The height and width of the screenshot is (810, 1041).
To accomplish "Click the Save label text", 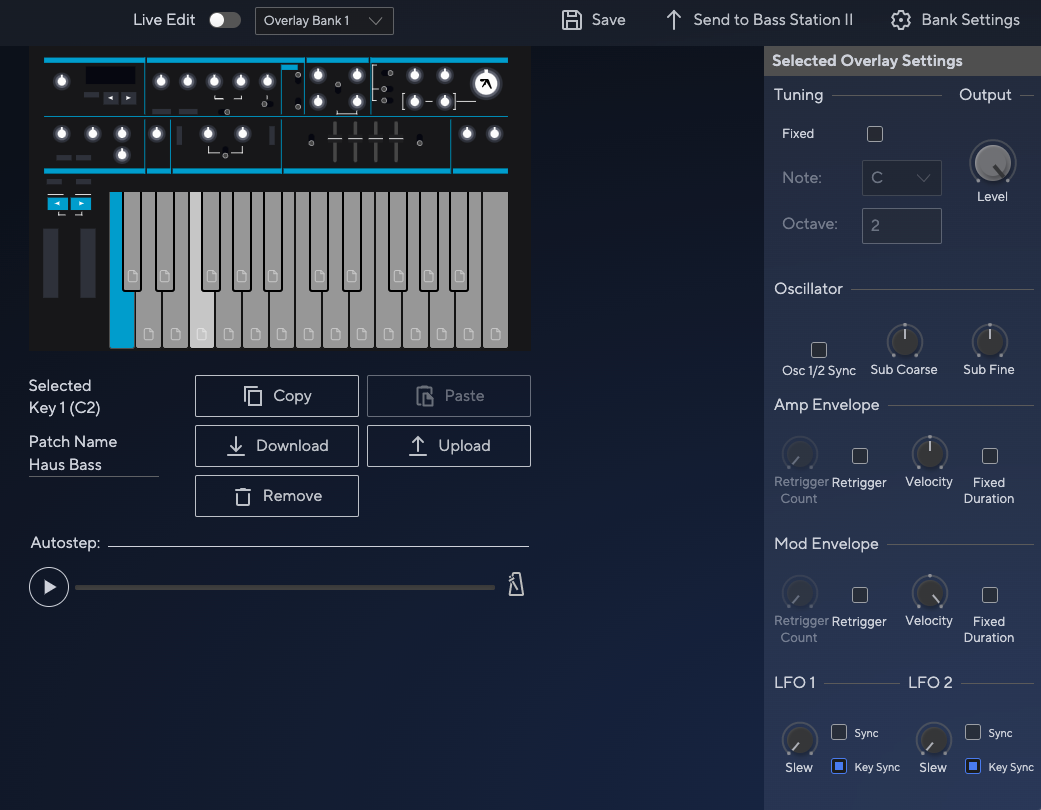I will (x=609, y=20).
